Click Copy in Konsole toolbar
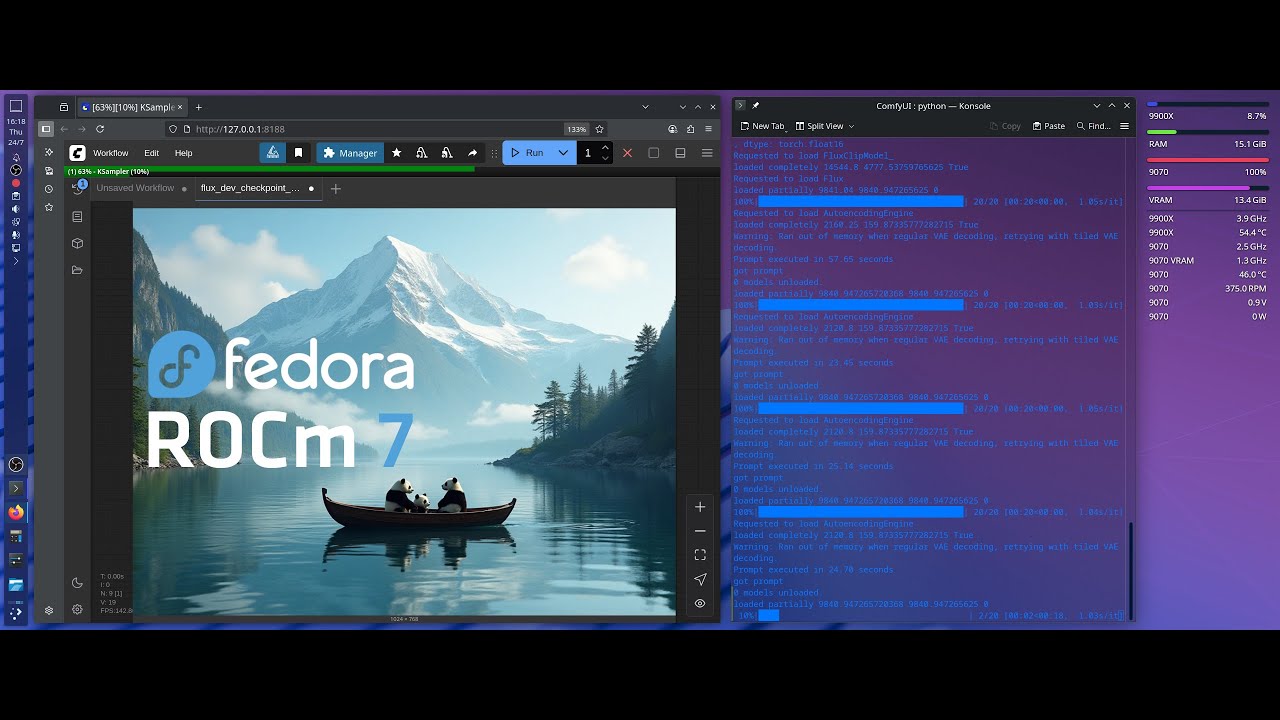1280x720 pixels. [x=1005, y=126]
